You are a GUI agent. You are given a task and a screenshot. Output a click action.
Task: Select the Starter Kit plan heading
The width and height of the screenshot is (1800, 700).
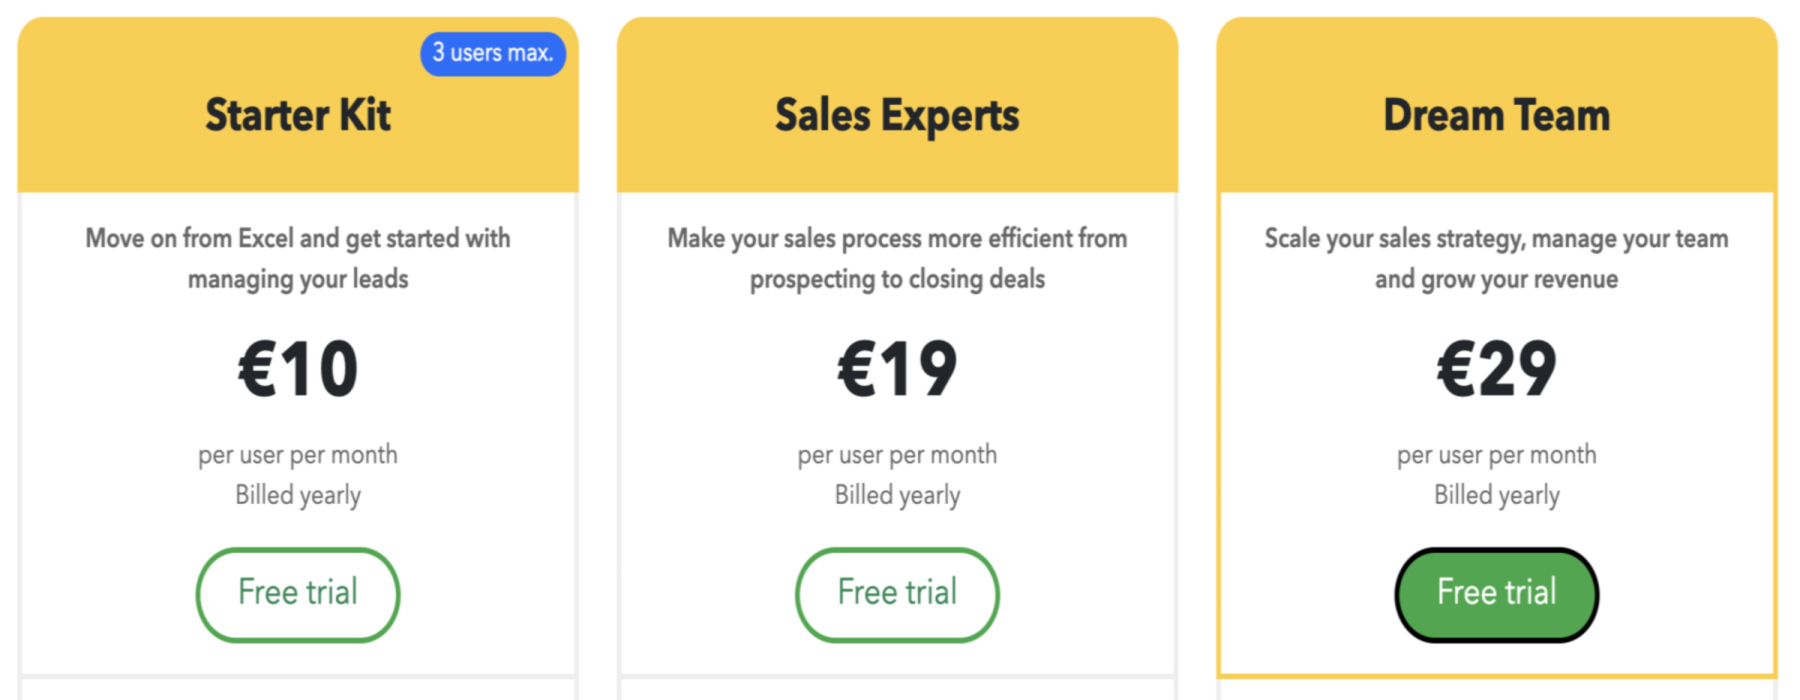(298, 115)
